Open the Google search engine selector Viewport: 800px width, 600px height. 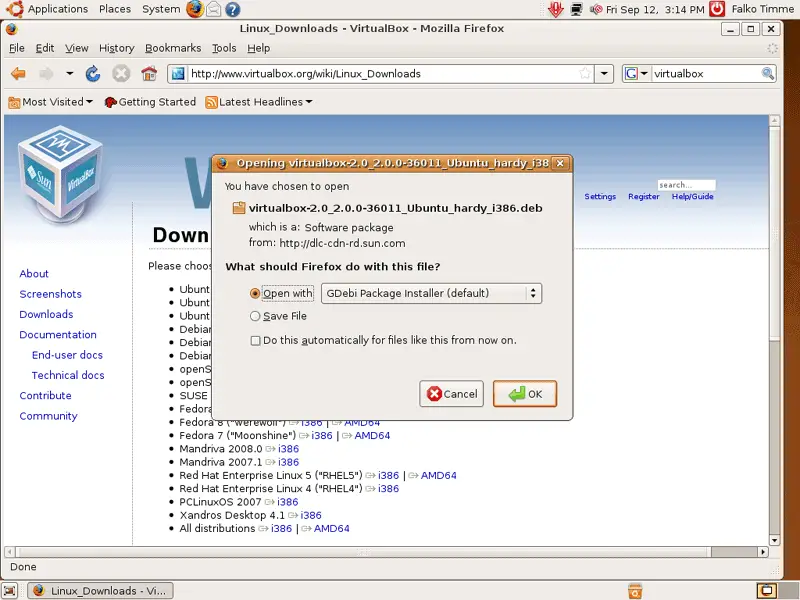pyautogui.click(x=636, y=73)
